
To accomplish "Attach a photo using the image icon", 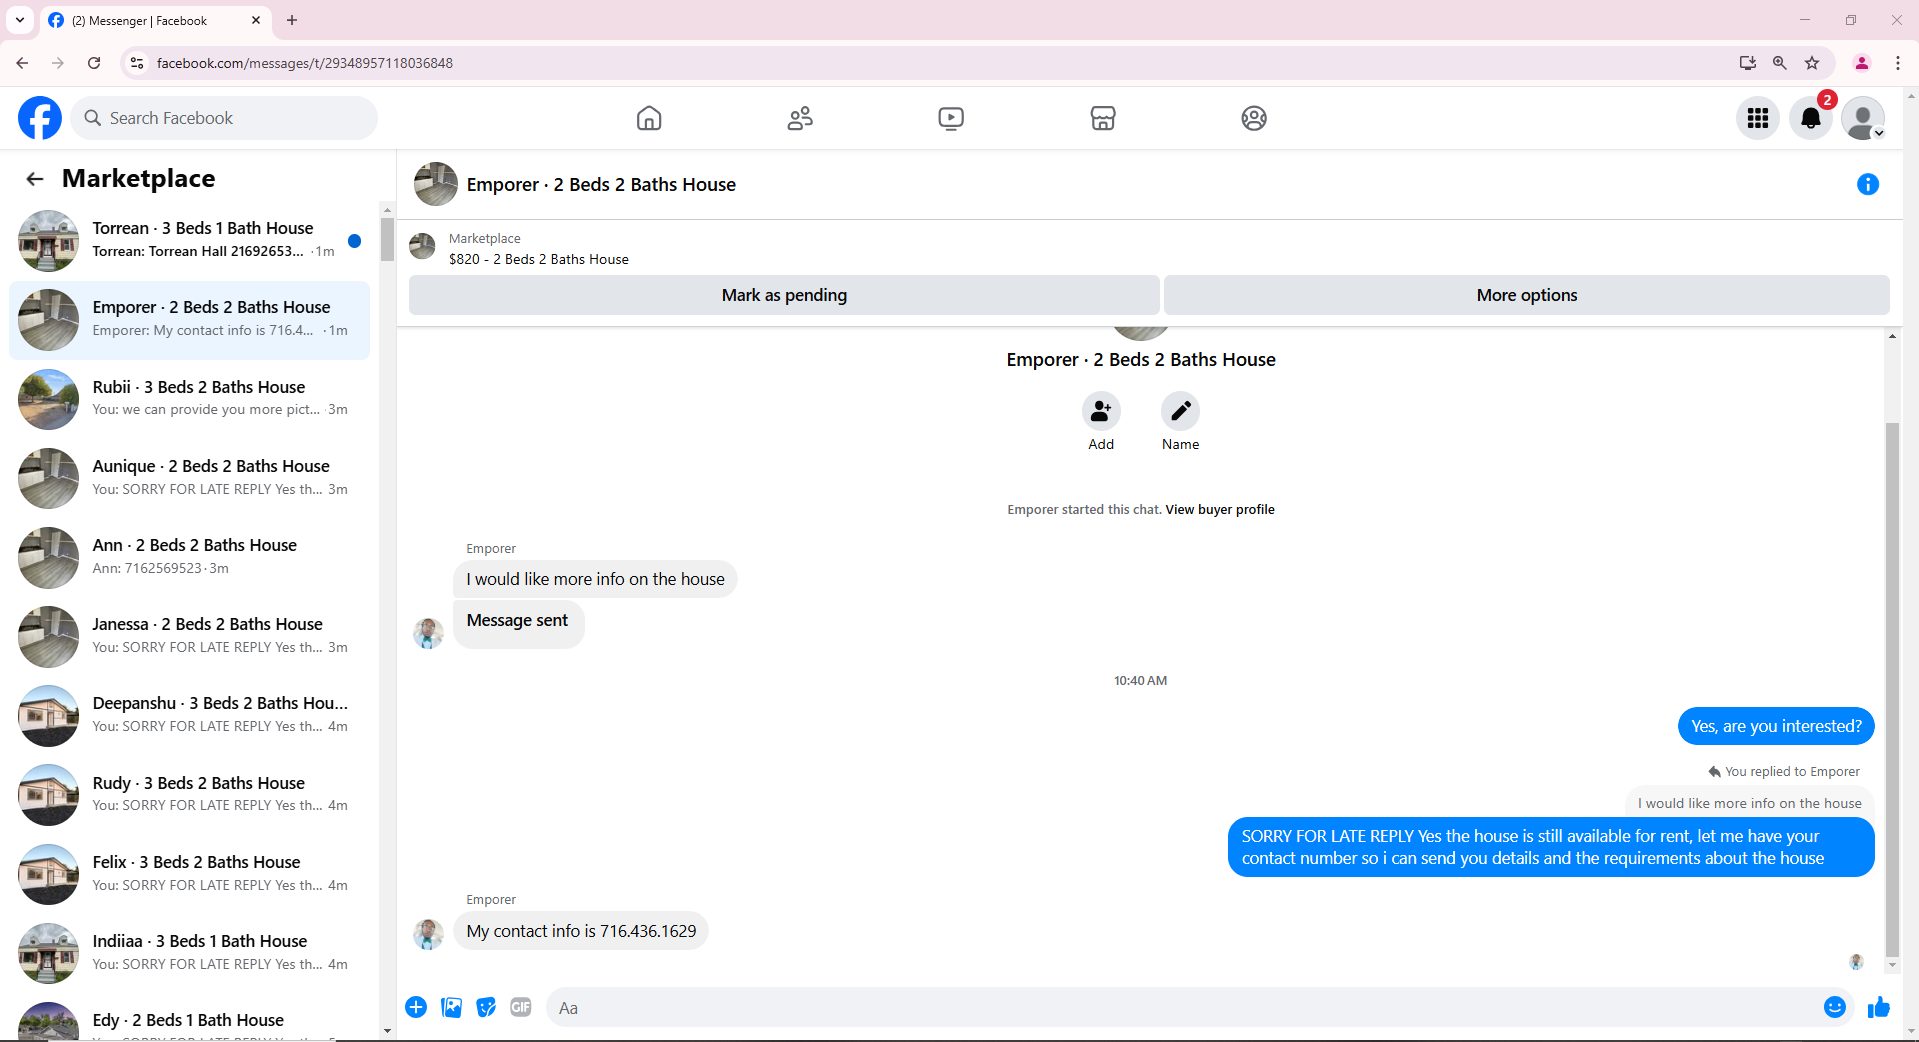I will pyautogui.click(x=451, y=1007).
